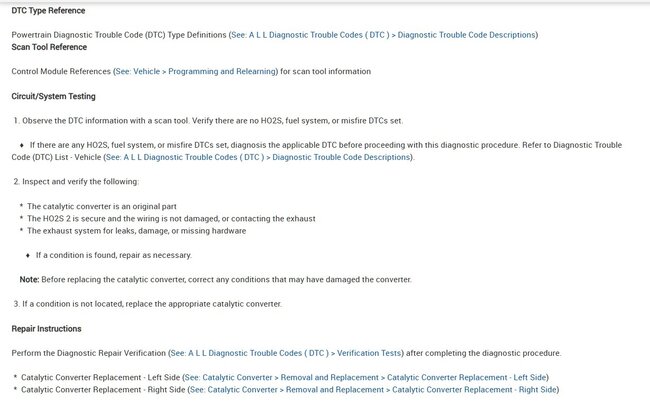The height and width of the screenshot is (404, 650).
Task: Click the DTC Type Reference heading
Action: 47,10
